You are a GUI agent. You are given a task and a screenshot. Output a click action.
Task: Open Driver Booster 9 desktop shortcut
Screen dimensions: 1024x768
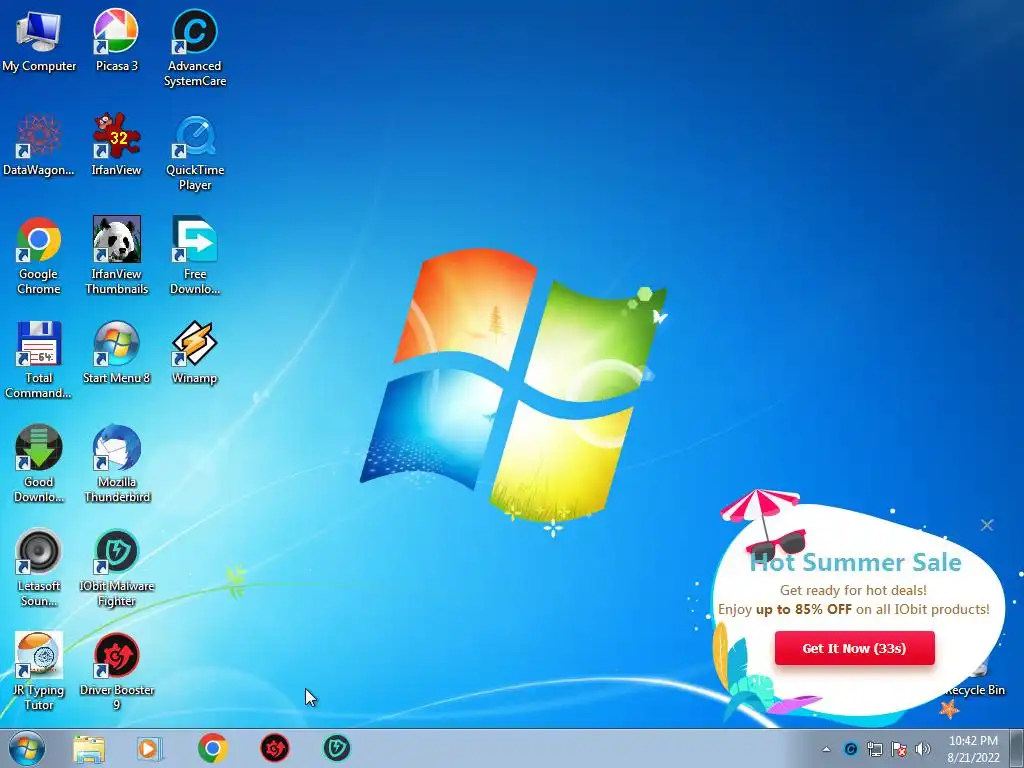pos(116,671)
